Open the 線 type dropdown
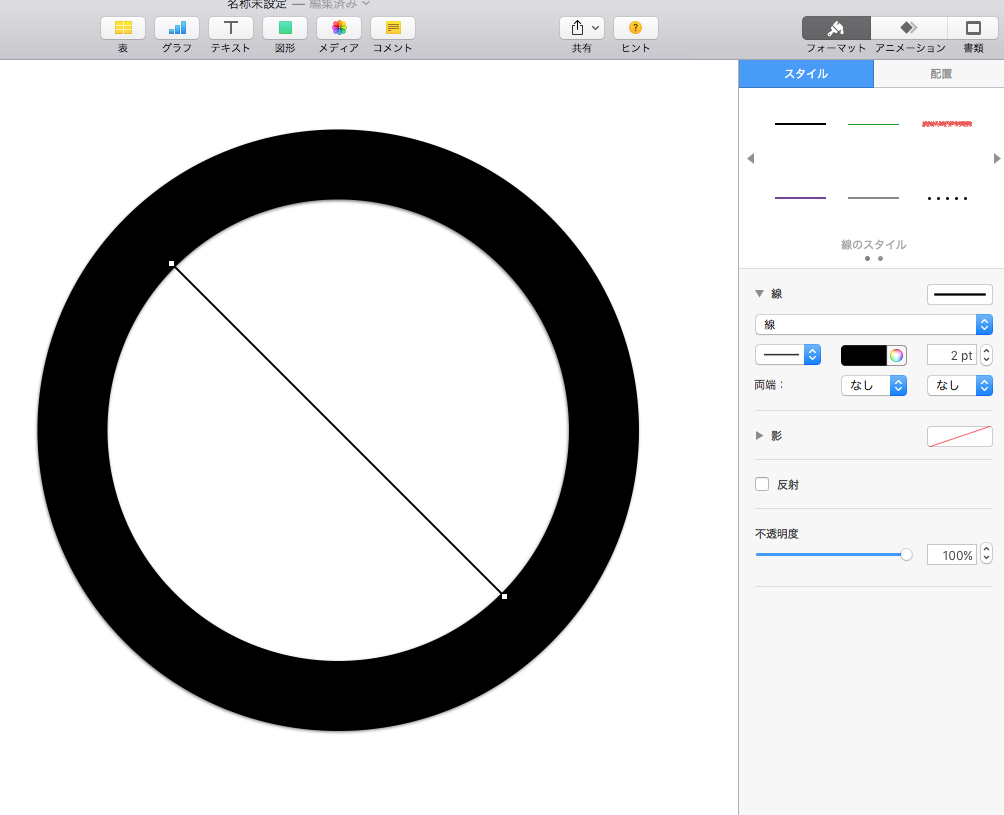 873,325
